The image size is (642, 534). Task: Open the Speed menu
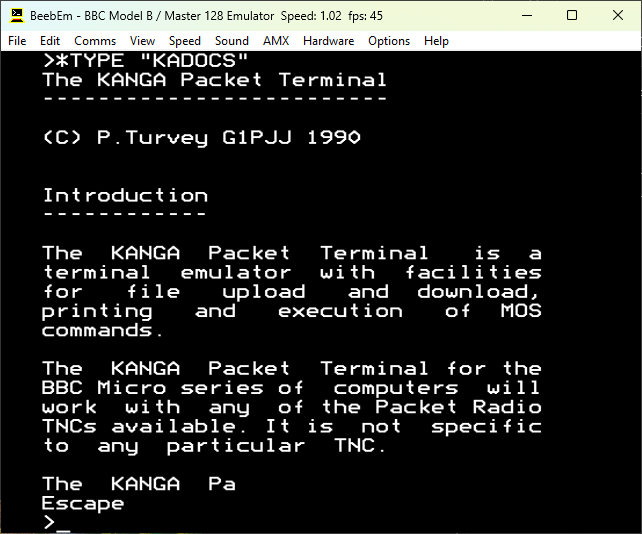tap(185, 41)
